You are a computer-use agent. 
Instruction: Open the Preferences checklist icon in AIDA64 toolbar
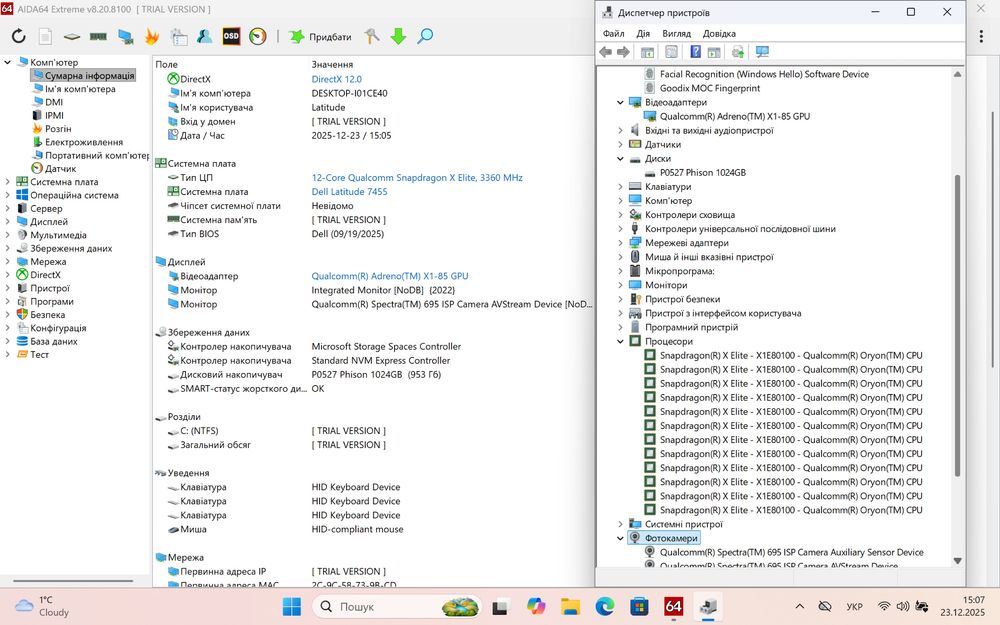(x=179, y=36)
